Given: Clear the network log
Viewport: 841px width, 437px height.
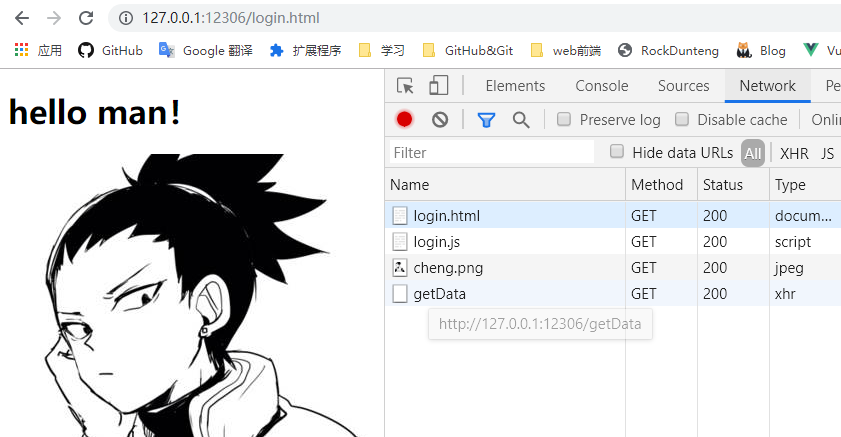Looking at the screenshot, I should click(x=440, y=119).
